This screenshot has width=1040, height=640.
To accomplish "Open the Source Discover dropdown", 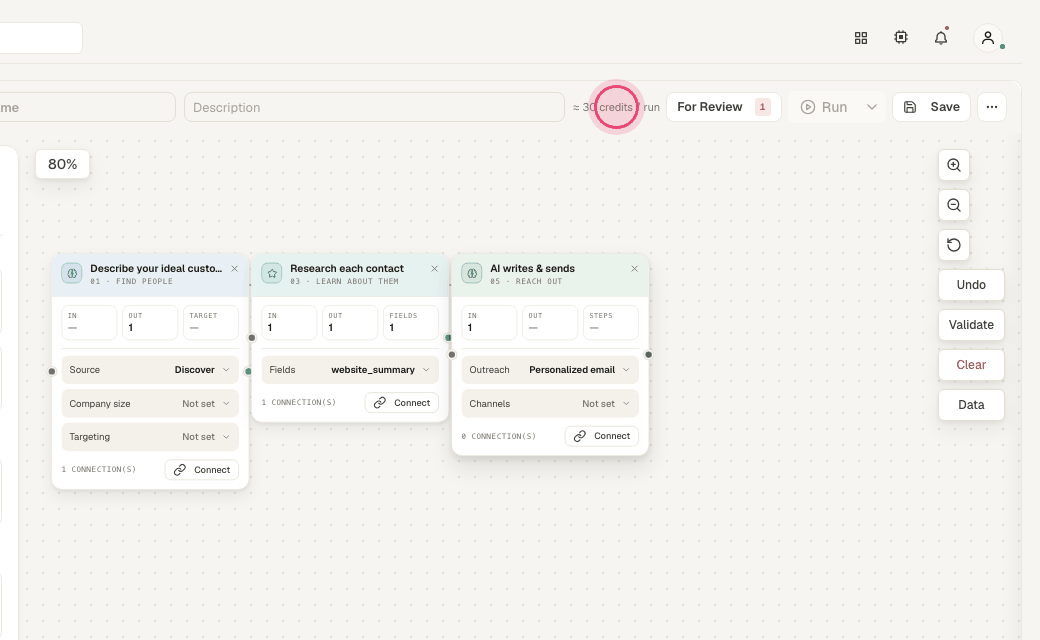I will (150, 370).
